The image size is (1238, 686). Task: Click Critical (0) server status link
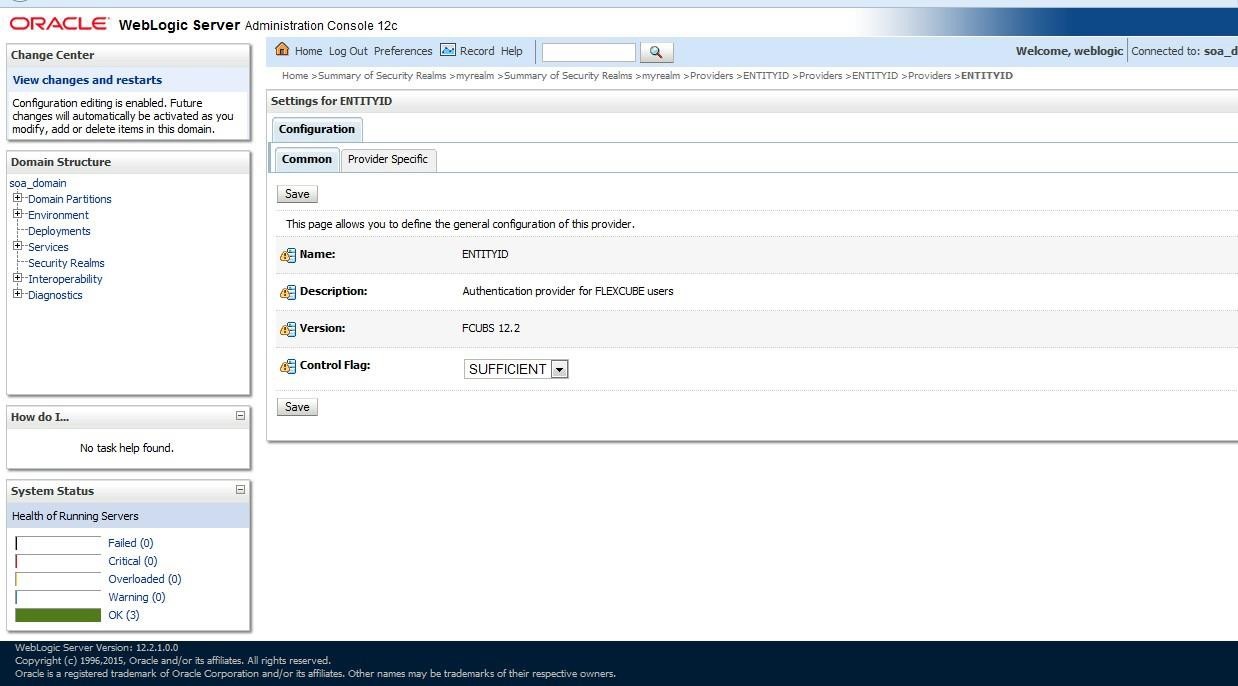point(132,561)
